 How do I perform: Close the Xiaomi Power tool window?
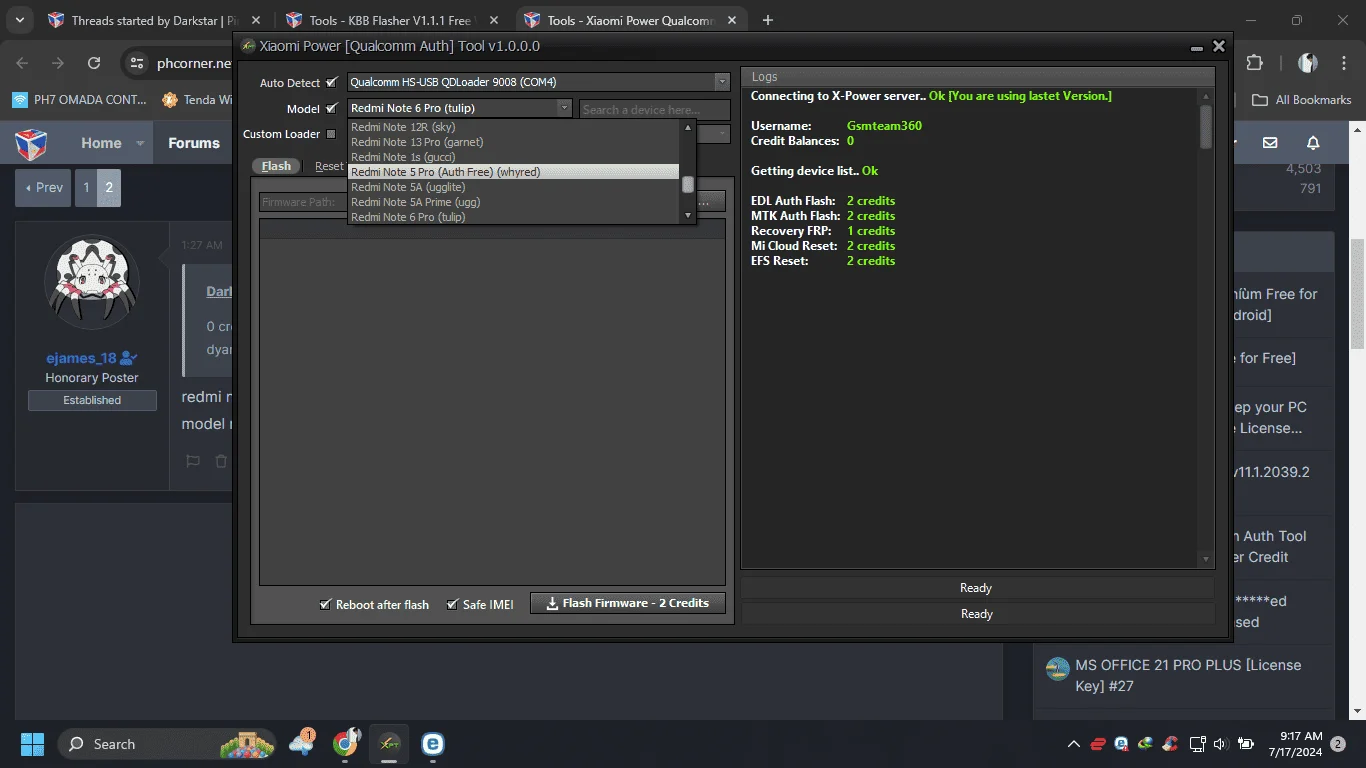click(x=1219, y=46)
